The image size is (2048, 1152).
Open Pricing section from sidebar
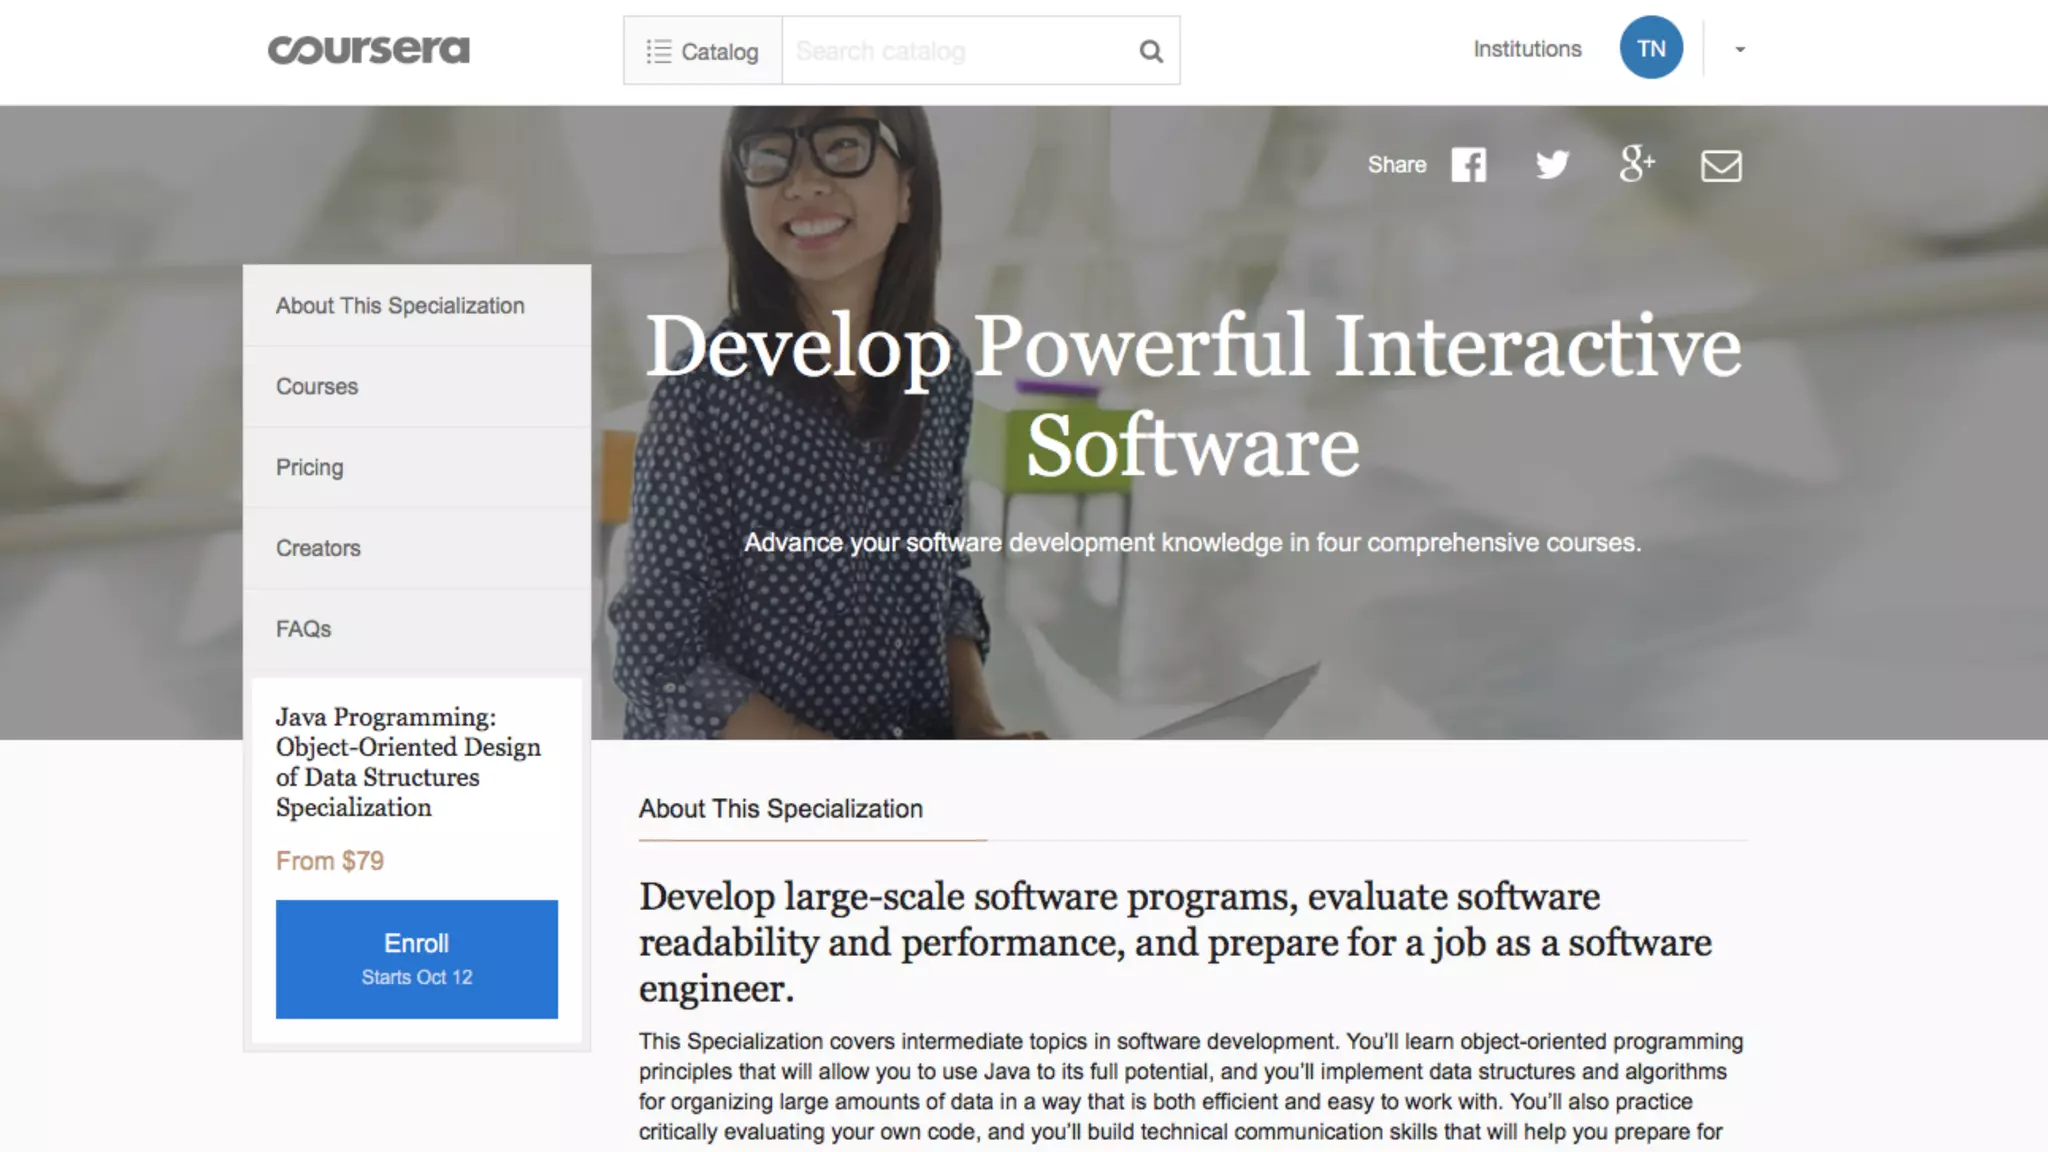click(x=310, y=468)
